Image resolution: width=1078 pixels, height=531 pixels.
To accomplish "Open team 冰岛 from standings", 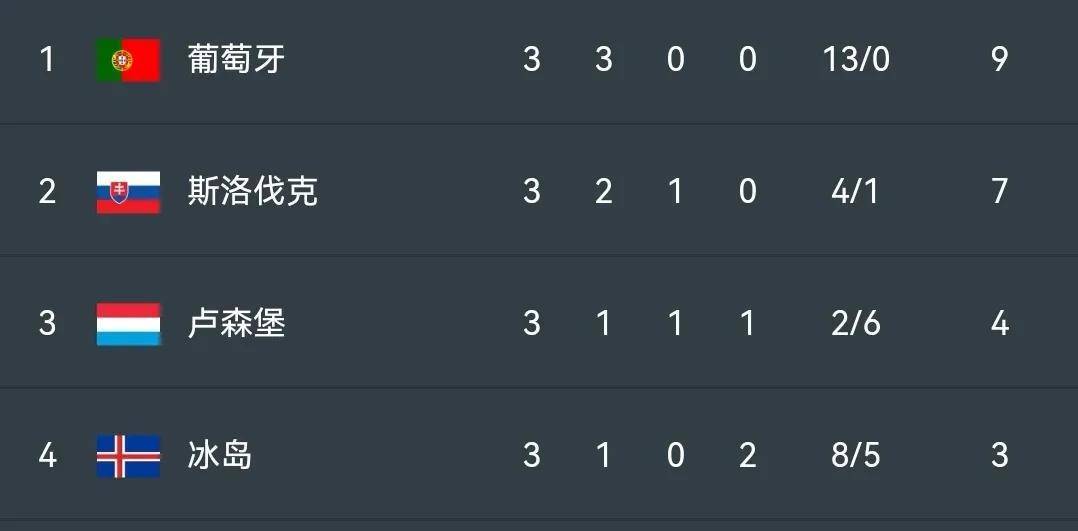I will (220, 456).
